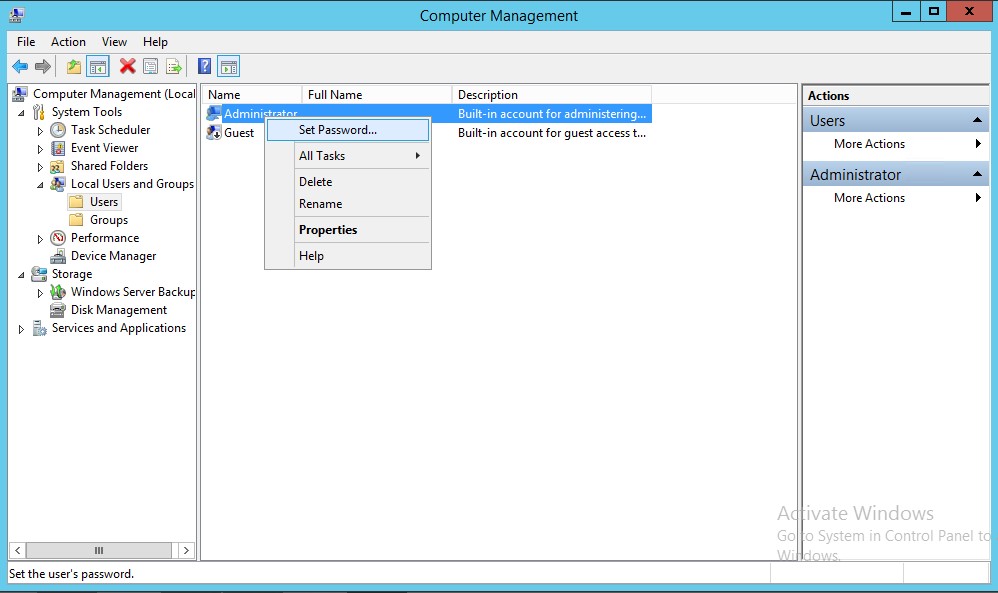Select the Guest user account row
Screen dimensions: 998x593
(x=239, y=133)
